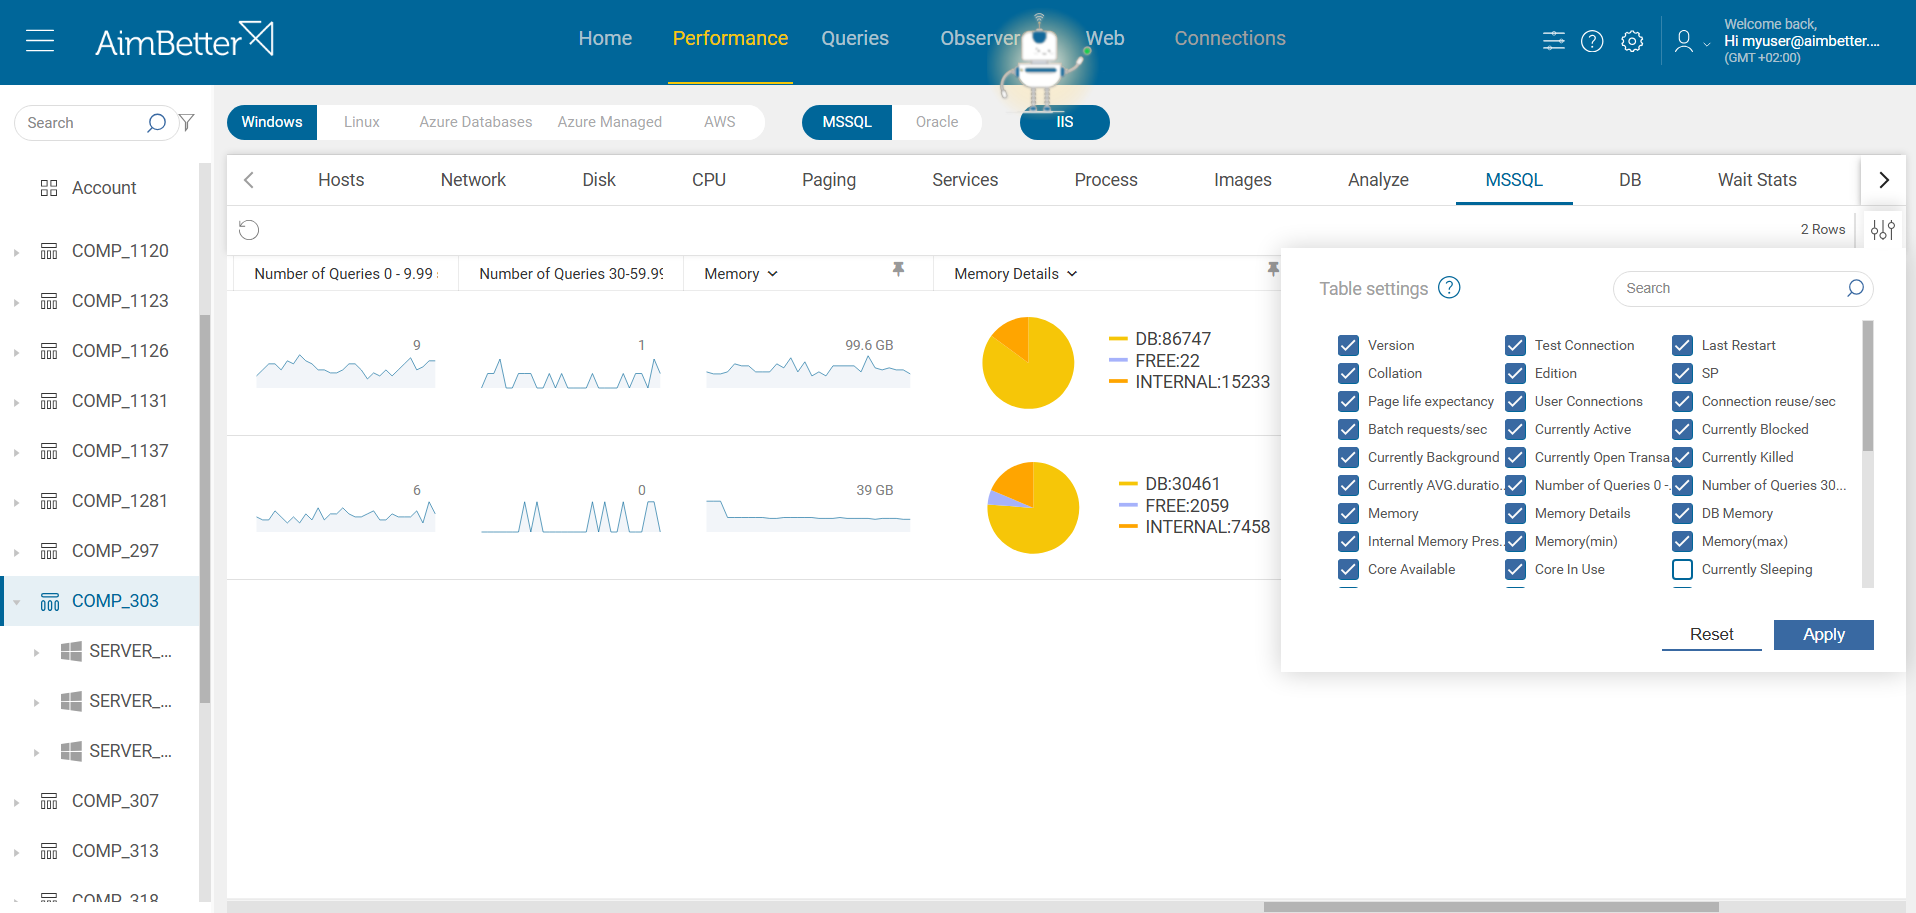The image size is (1916, 913).
Task: Open the user account dropdown arrow
Action: pos(1707,44)
